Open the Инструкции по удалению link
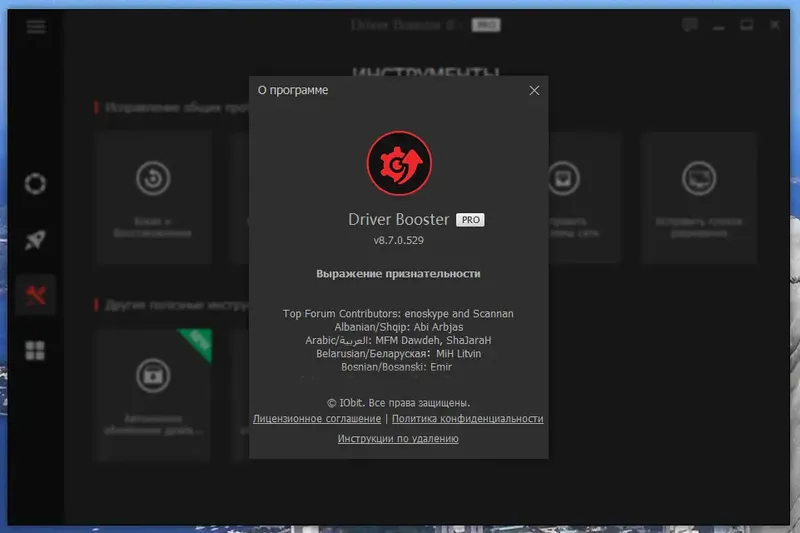The width and height of the screenshot is (800, 533). [398, 439]
